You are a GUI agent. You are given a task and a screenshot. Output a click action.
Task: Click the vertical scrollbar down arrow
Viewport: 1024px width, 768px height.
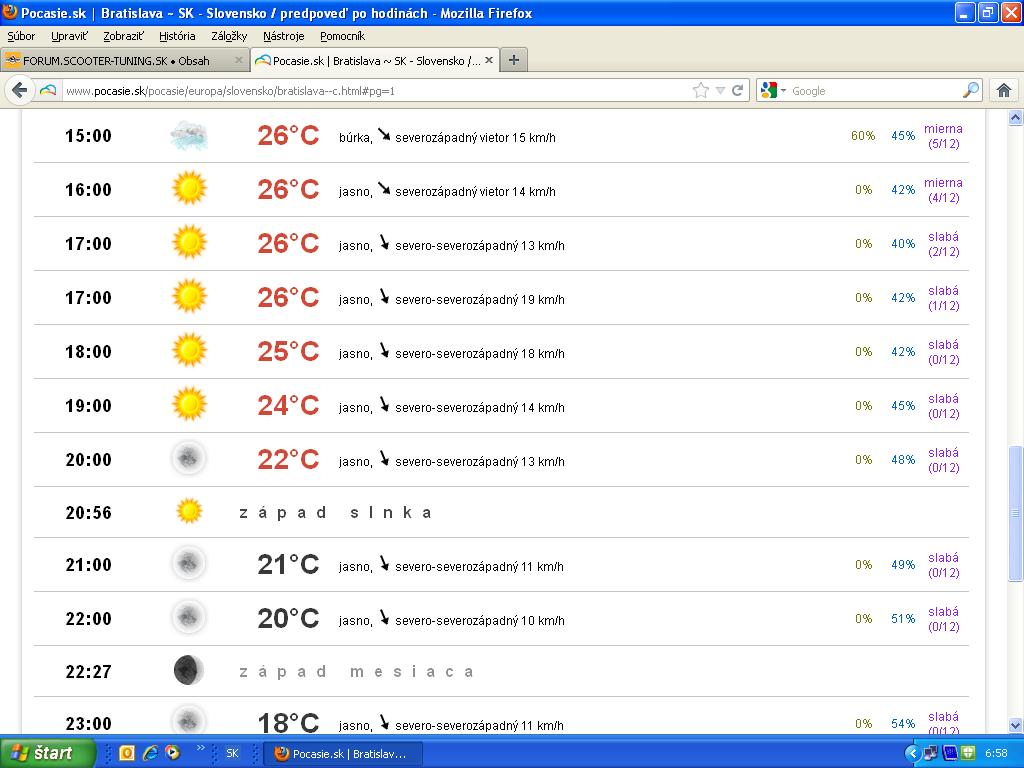point(1016,725)
